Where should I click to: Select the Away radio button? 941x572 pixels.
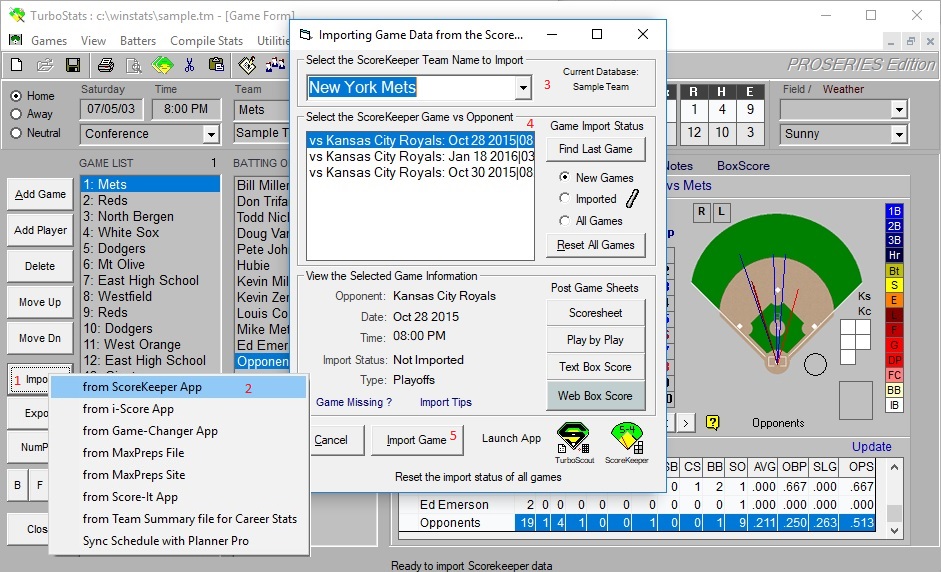(x=16, y=114)
